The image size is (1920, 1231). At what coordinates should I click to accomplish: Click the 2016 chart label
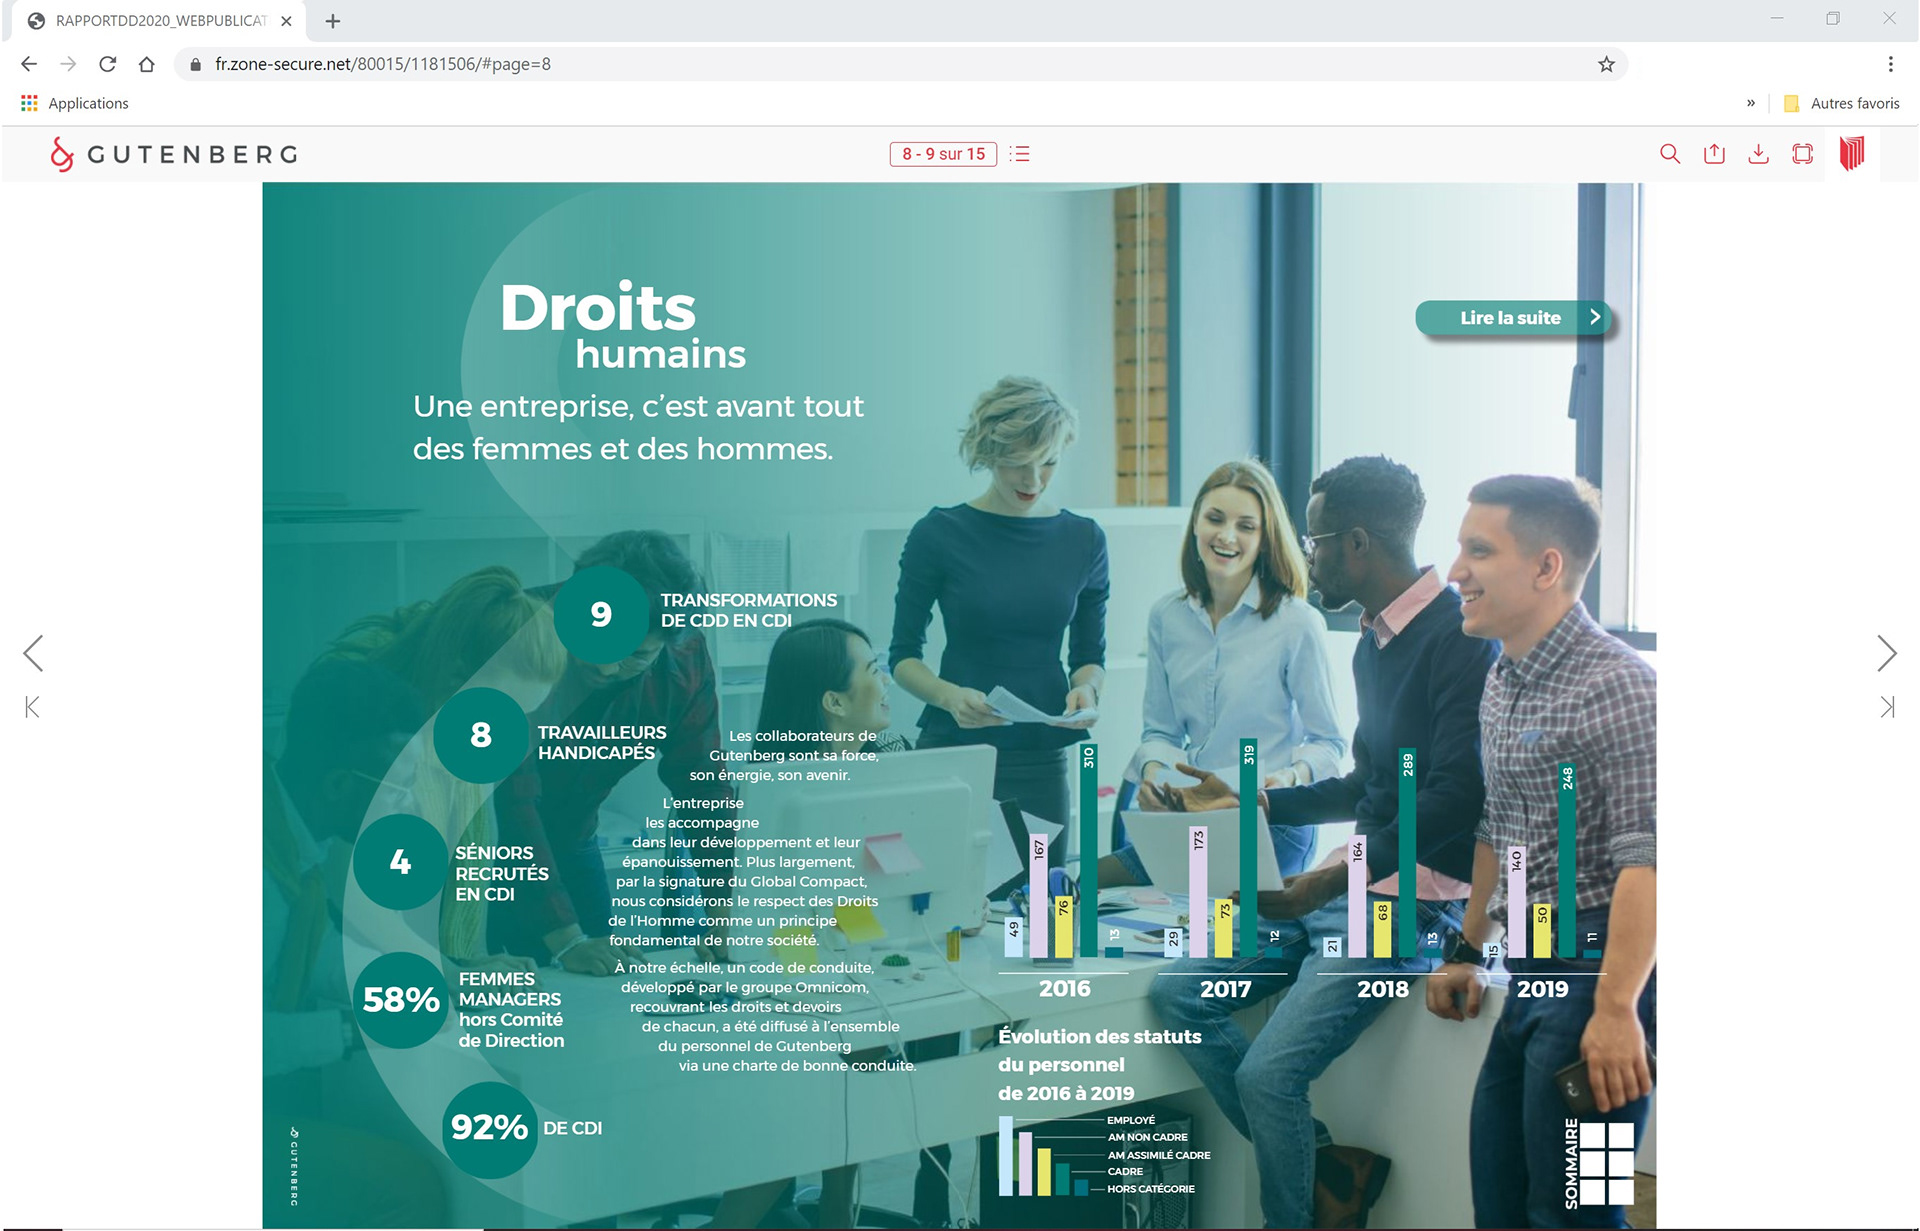(1064, 989)
